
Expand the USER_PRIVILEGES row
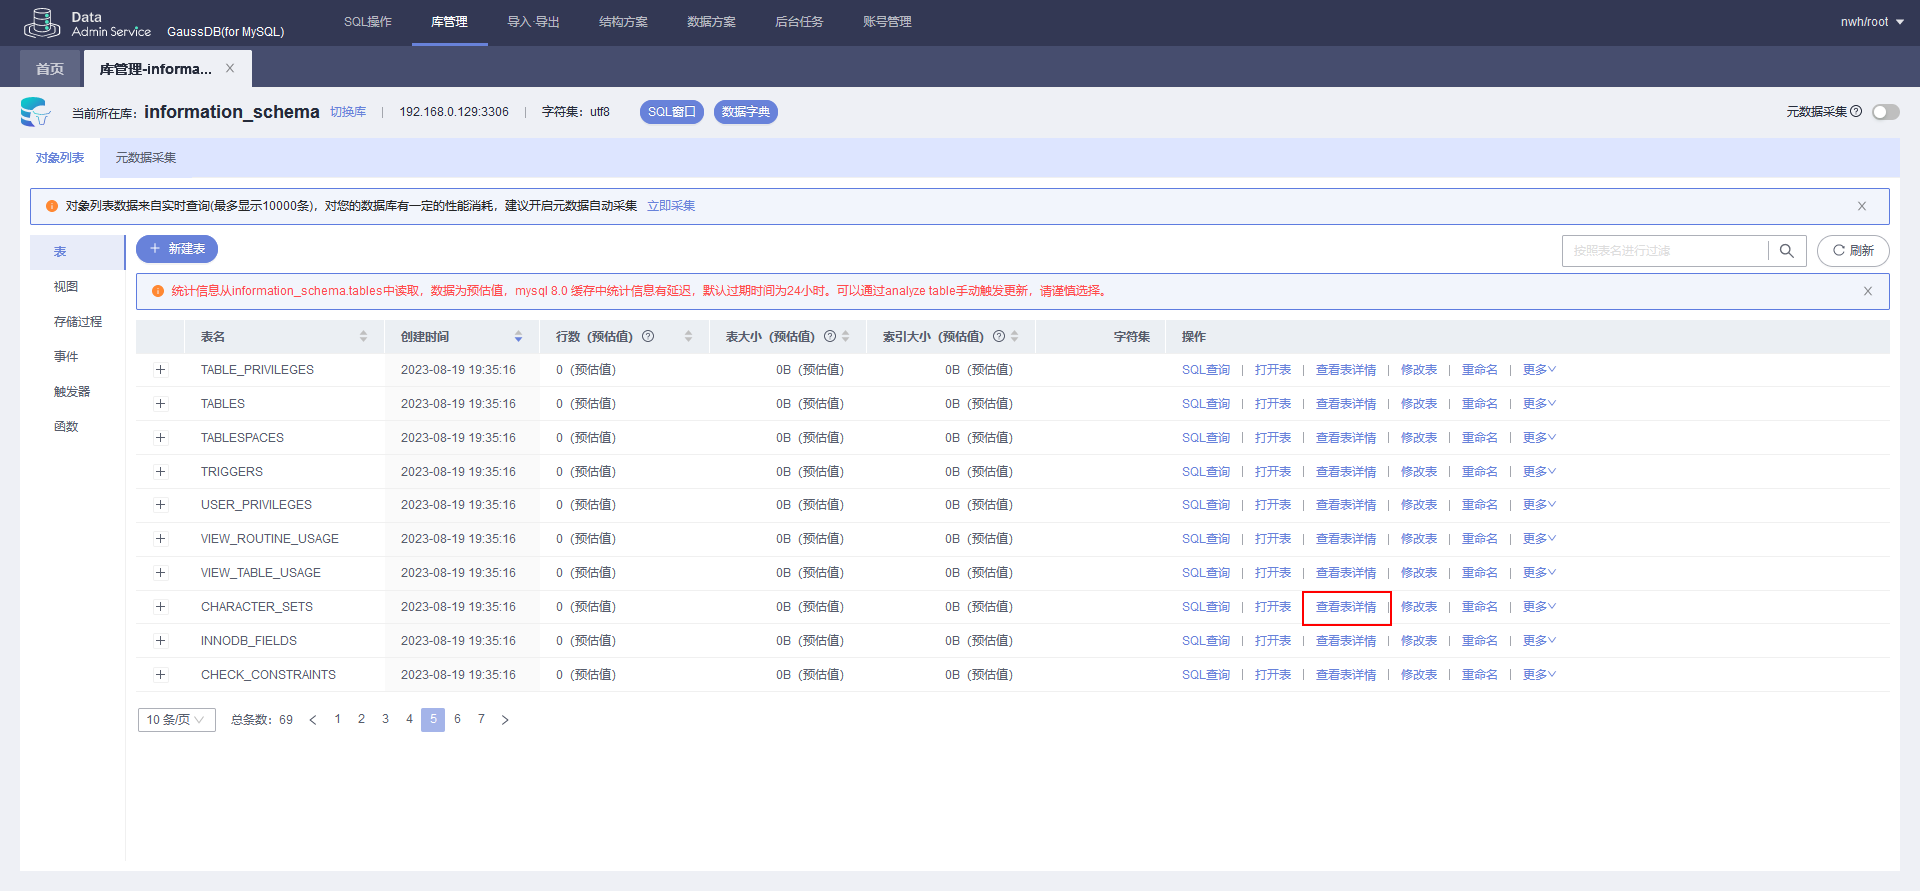coord(160,505)
